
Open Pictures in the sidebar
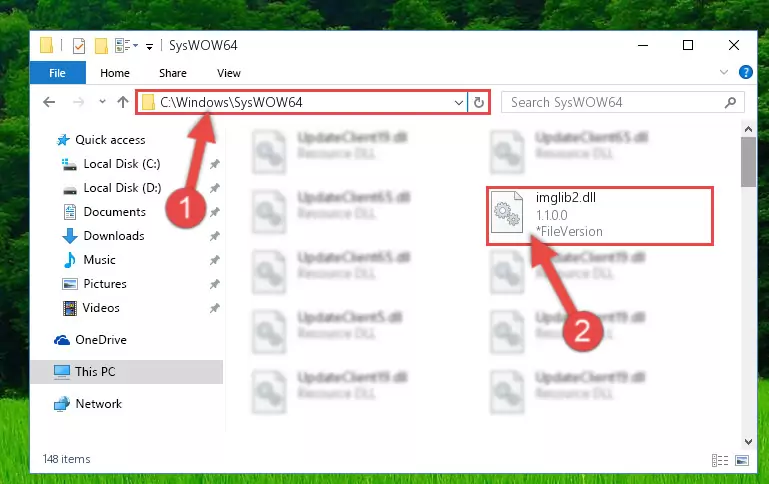tap(94, 284)
